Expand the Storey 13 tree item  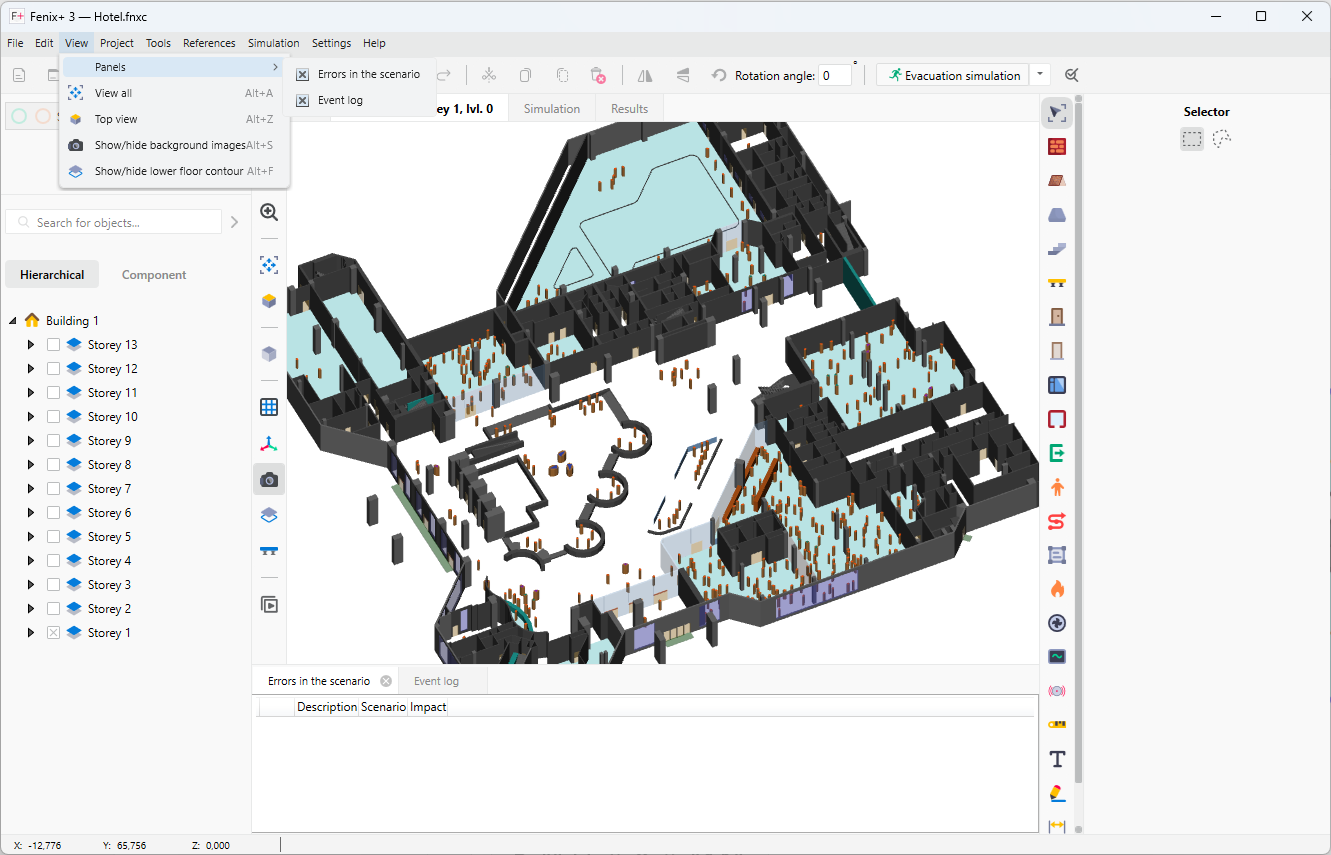30,343
